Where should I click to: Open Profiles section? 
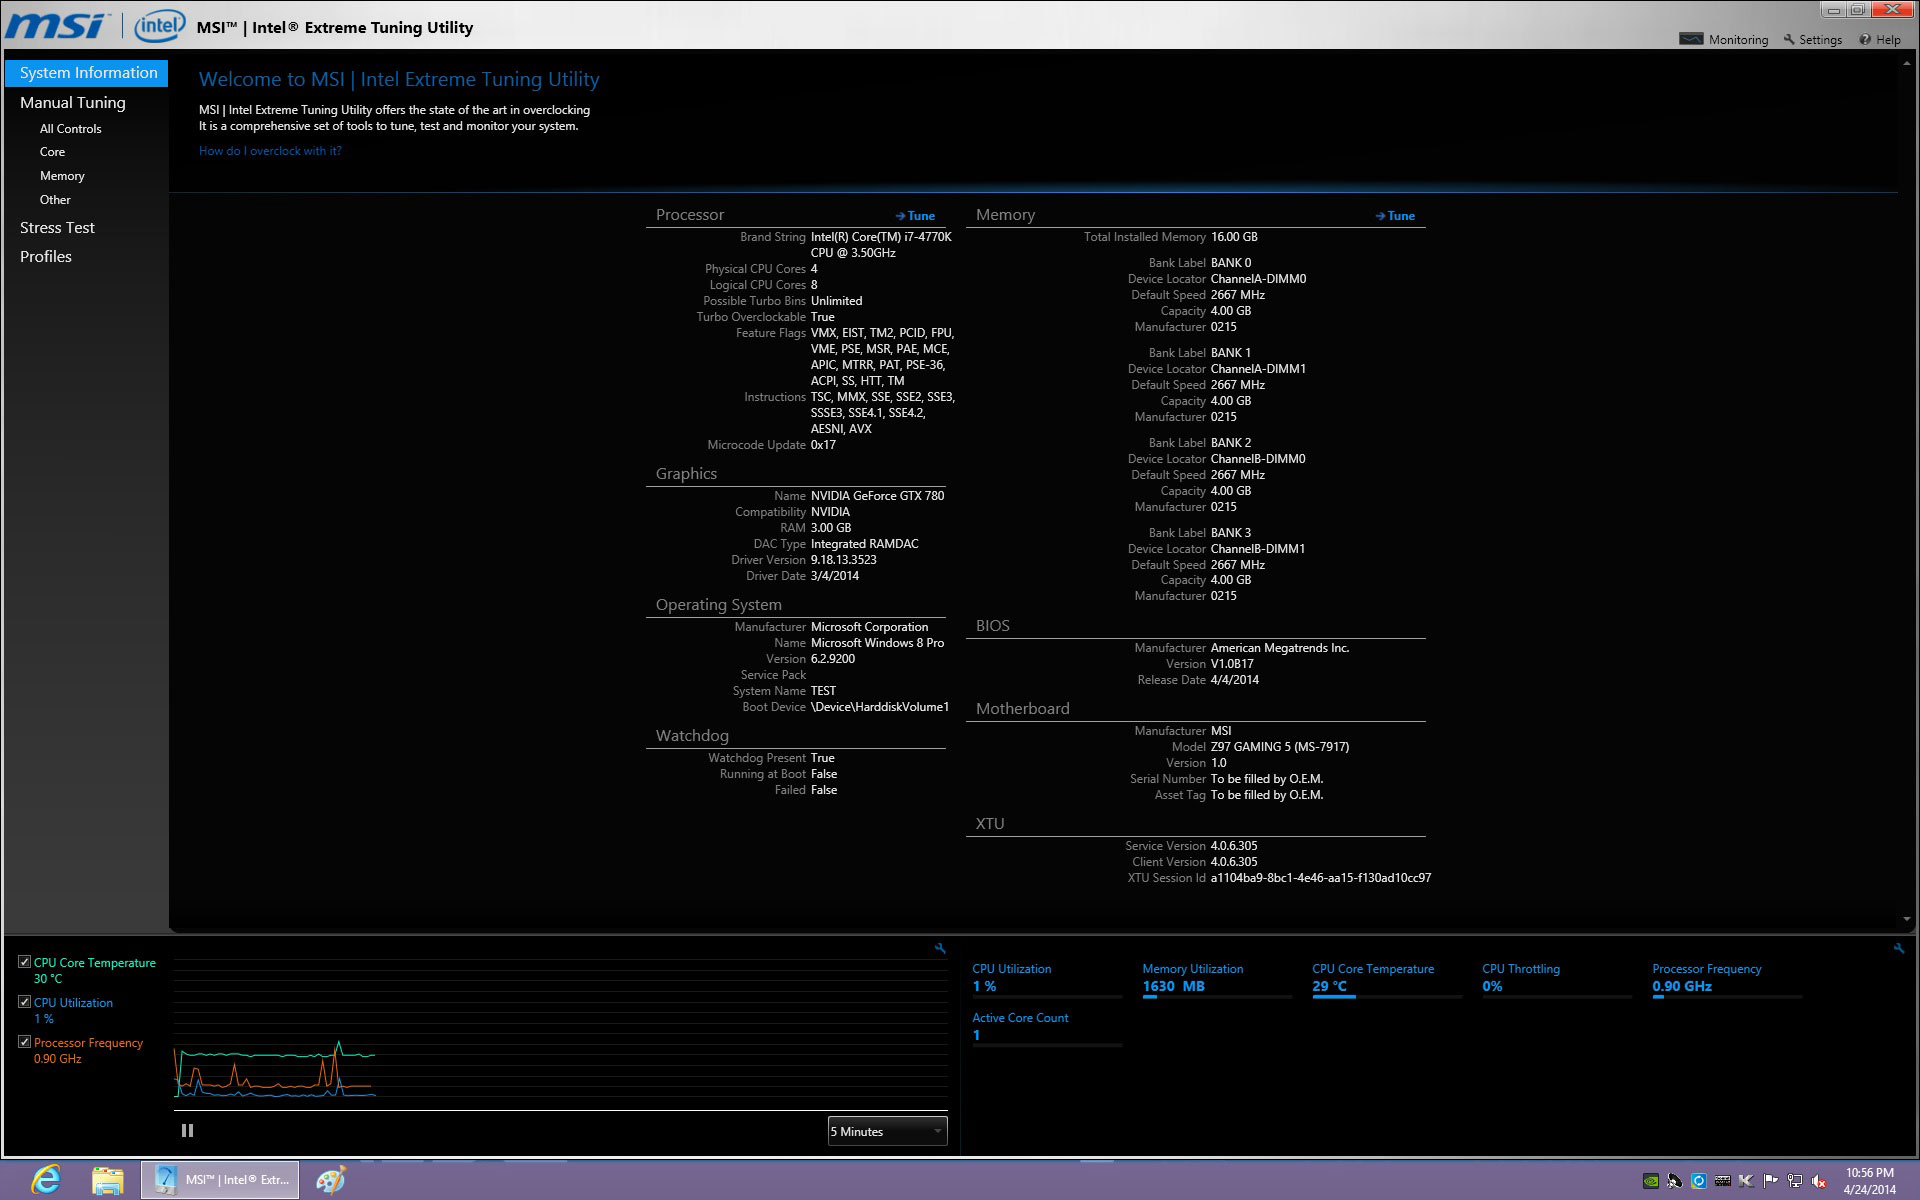46,257
